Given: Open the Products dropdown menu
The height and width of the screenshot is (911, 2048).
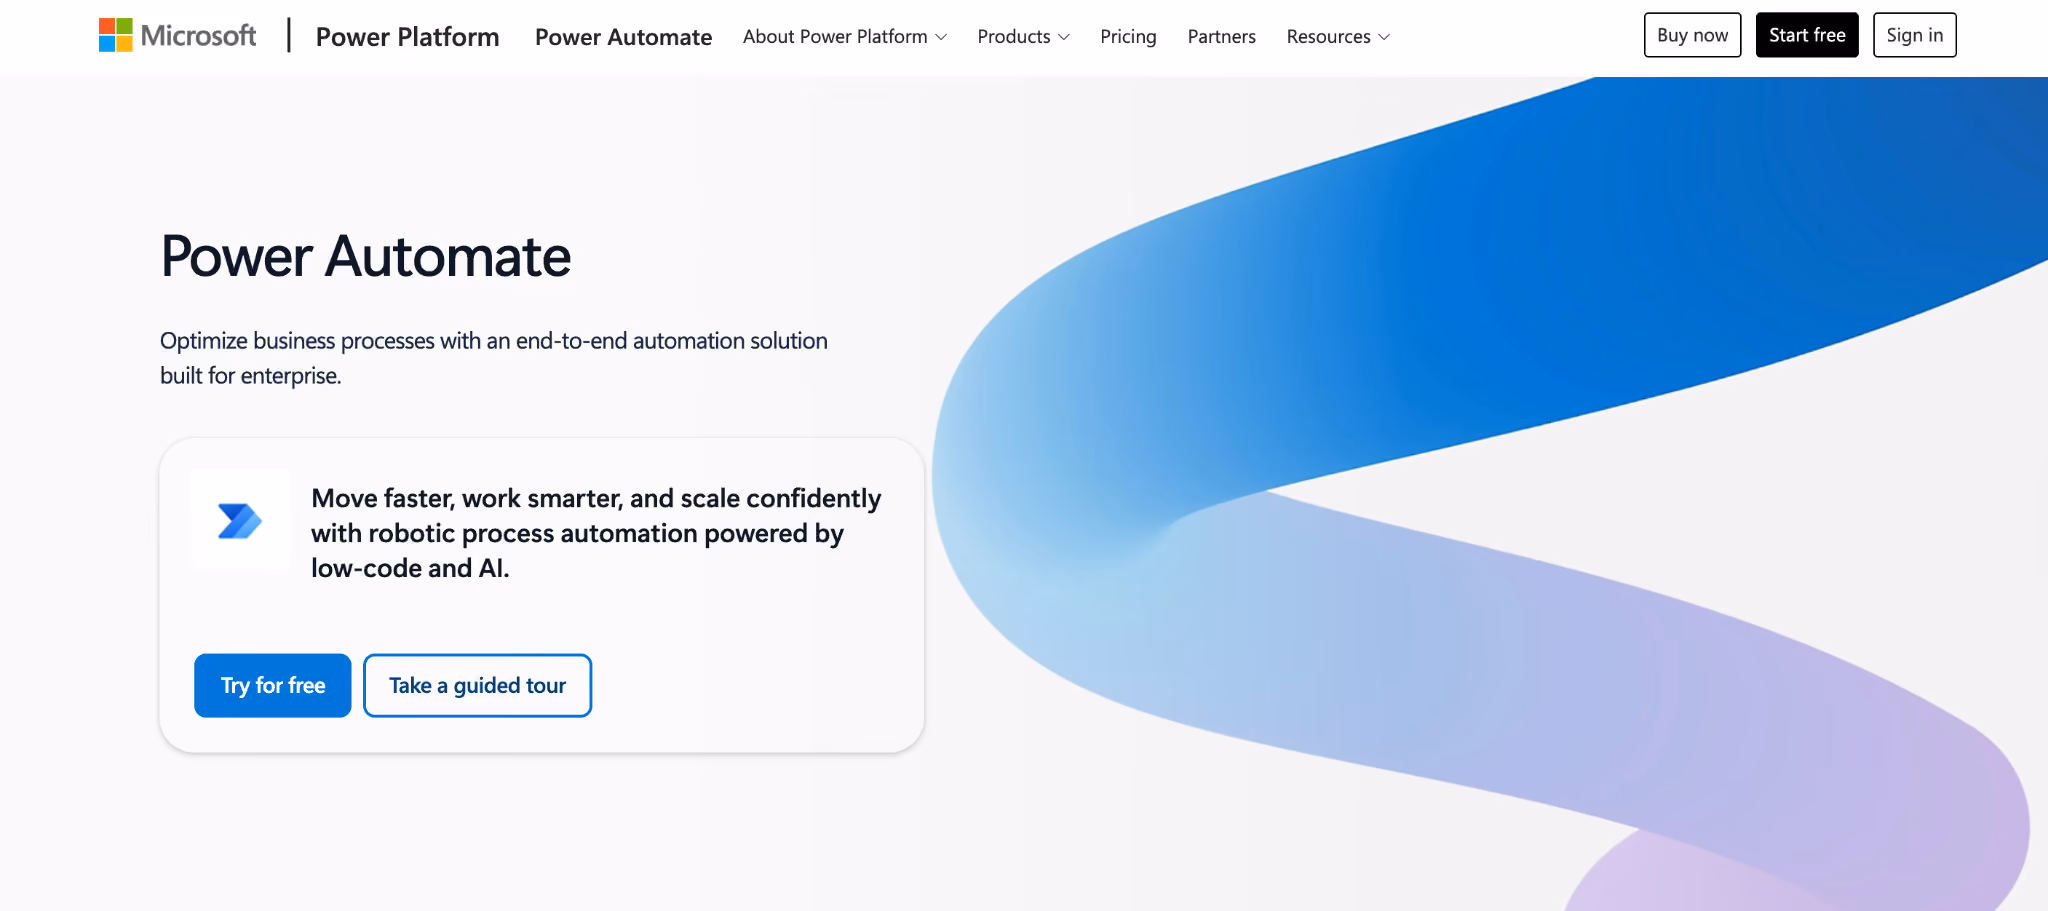Looking at the screenshot, I should click(x=1023, y=37).
